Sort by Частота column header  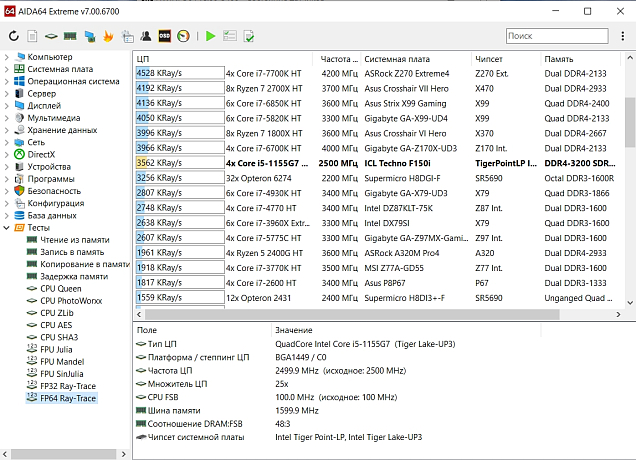[x=338, y=59]
